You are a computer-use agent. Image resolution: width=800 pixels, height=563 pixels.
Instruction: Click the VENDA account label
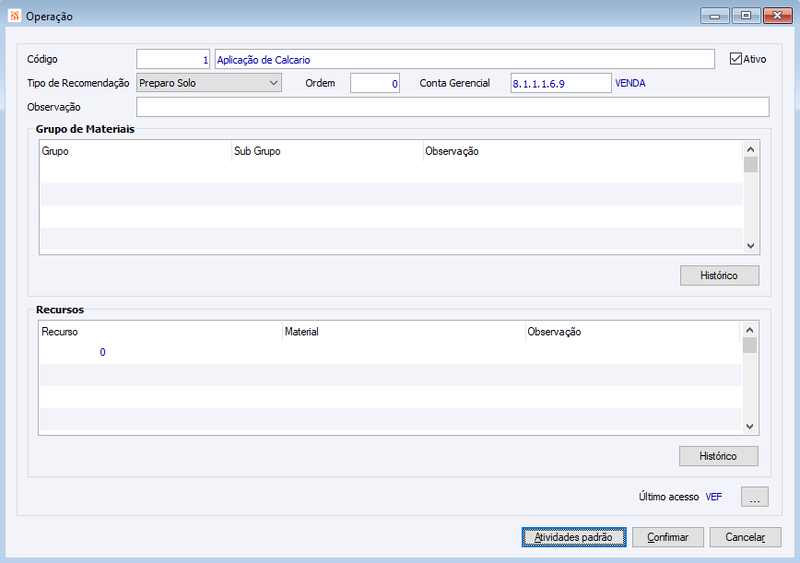coord(630,83)
